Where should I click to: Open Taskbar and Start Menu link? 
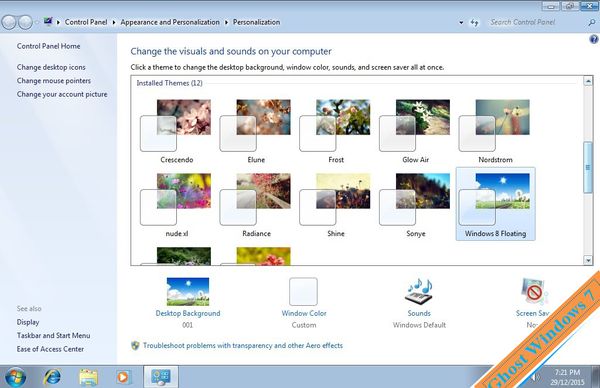54,336
